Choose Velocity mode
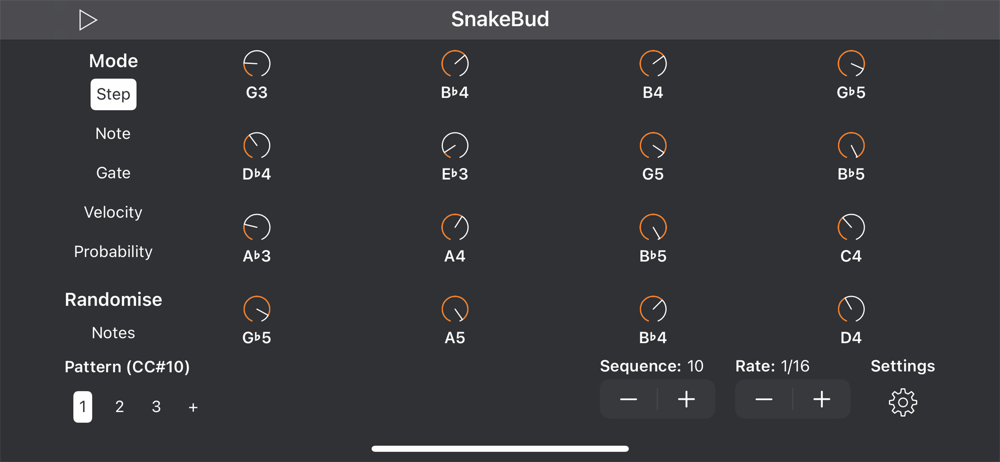 click(113, 212)
